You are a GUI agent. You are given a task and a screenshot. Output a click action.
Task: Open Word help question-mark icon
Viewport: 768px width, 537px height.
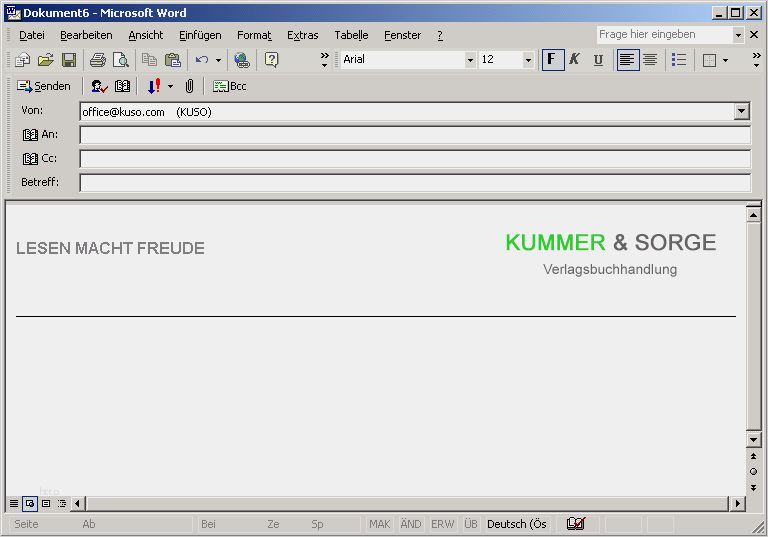point(271,60)
